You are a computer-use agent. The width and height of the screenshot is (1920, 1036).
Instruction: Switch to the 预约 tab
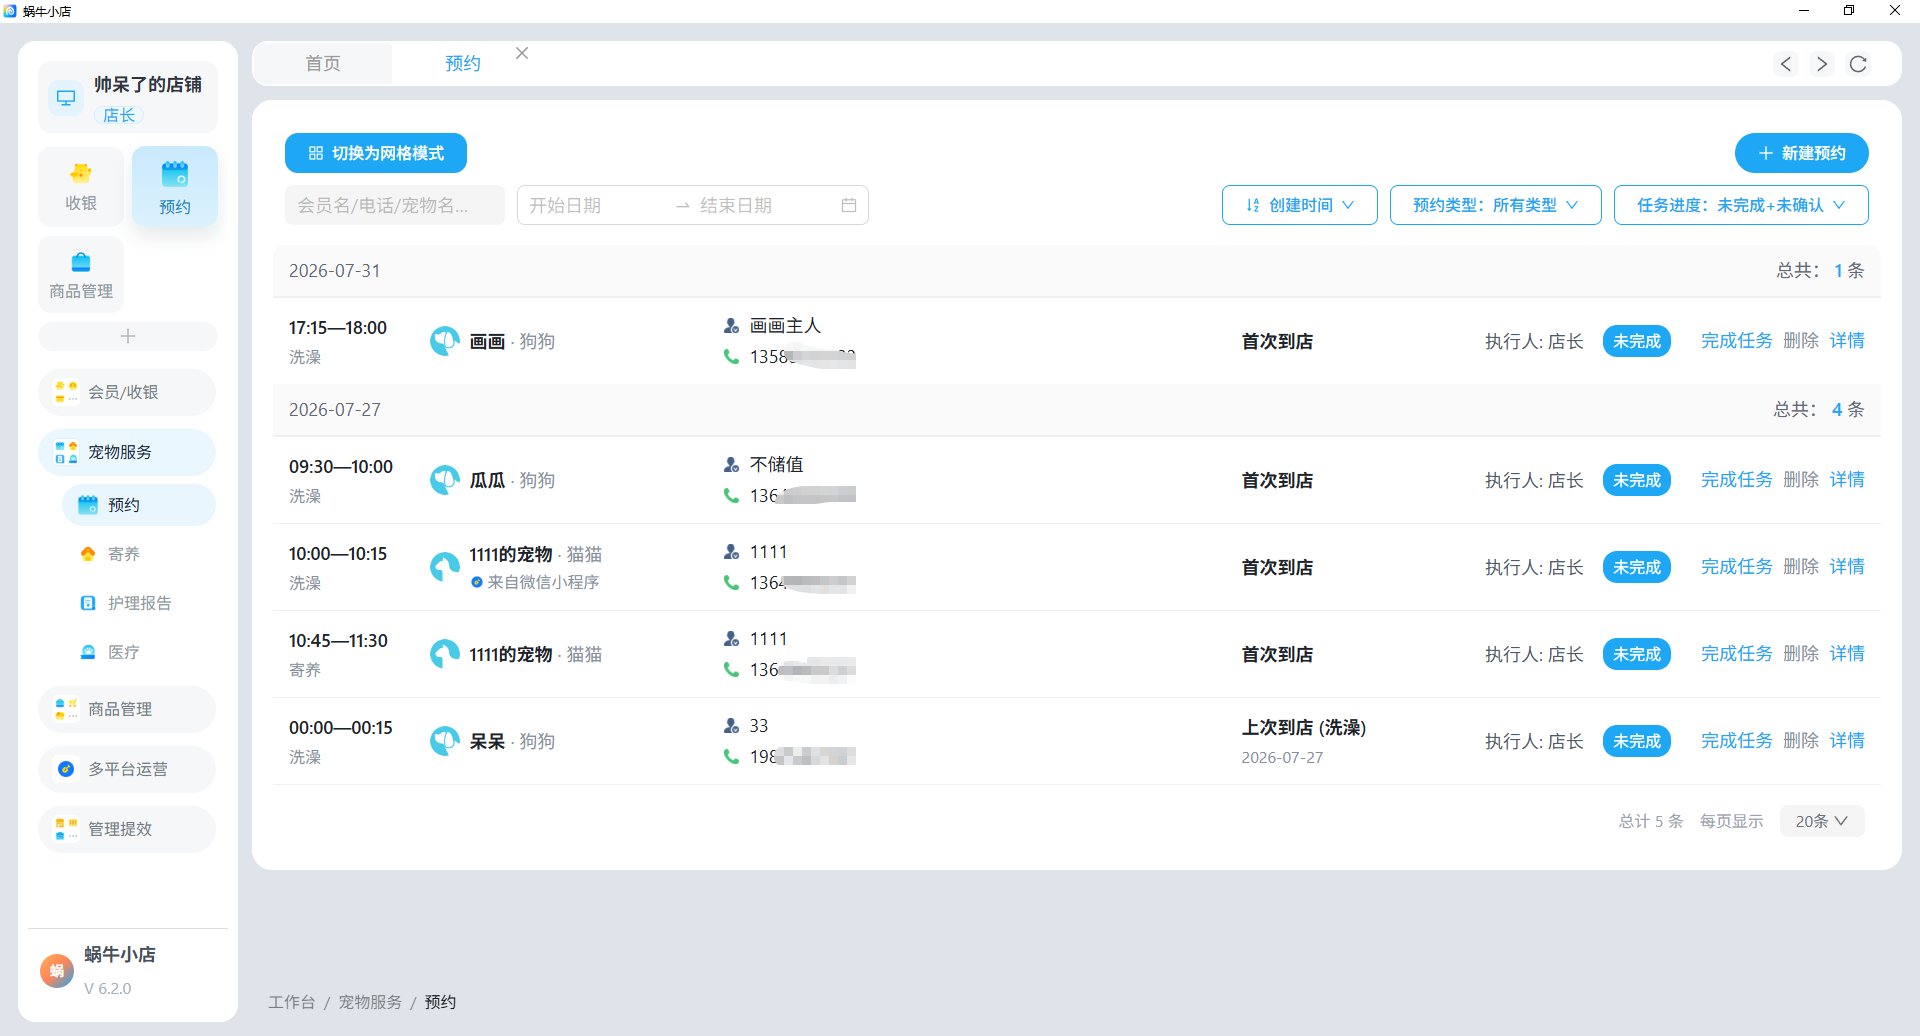[463, 63]
